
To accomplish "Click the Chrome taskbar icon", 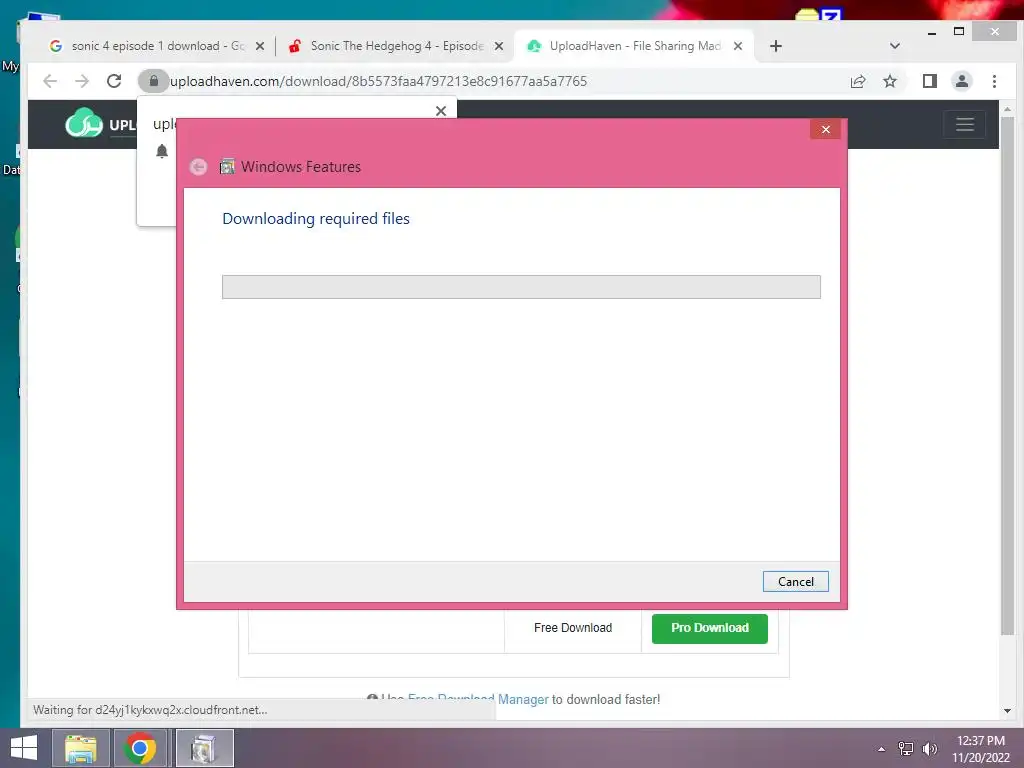I will 139,748.
